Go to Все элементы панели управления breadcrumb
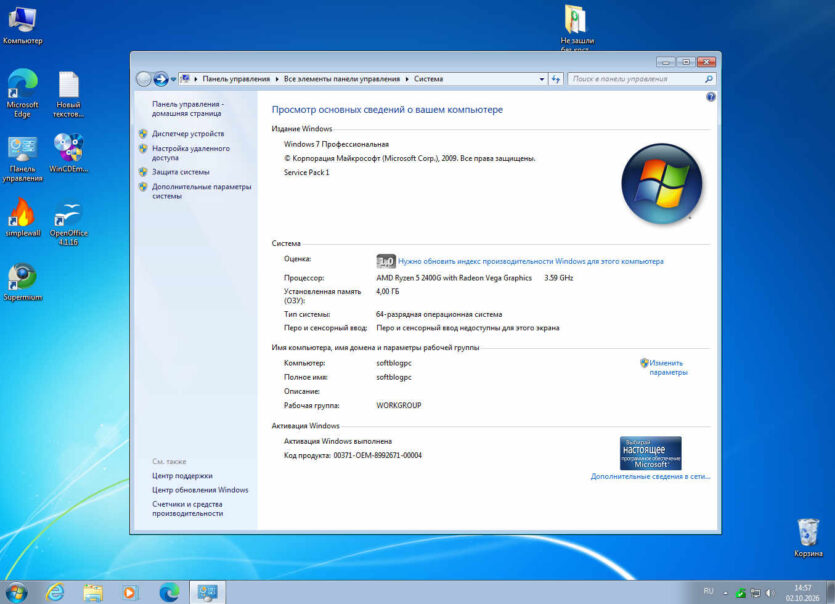This screenshot has height=604, width=835. pyautogui.click(x=342, y=79)
